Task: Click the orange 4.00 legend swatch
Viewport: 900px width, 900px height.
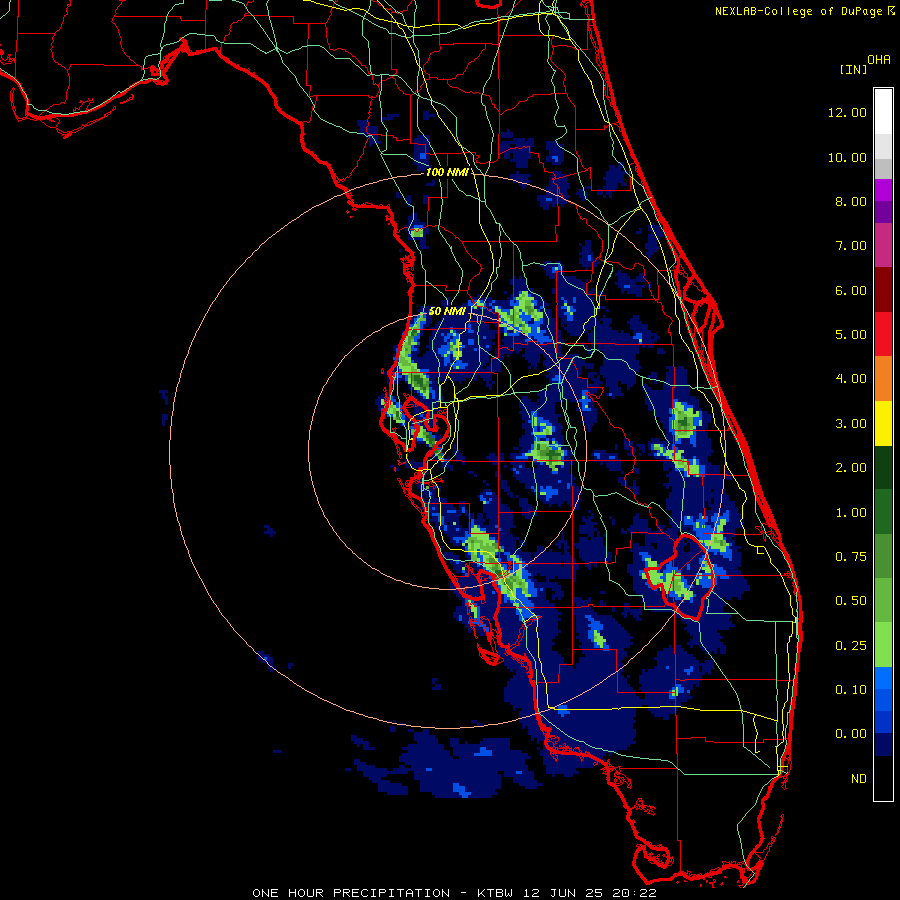Action: click(883, 379)
